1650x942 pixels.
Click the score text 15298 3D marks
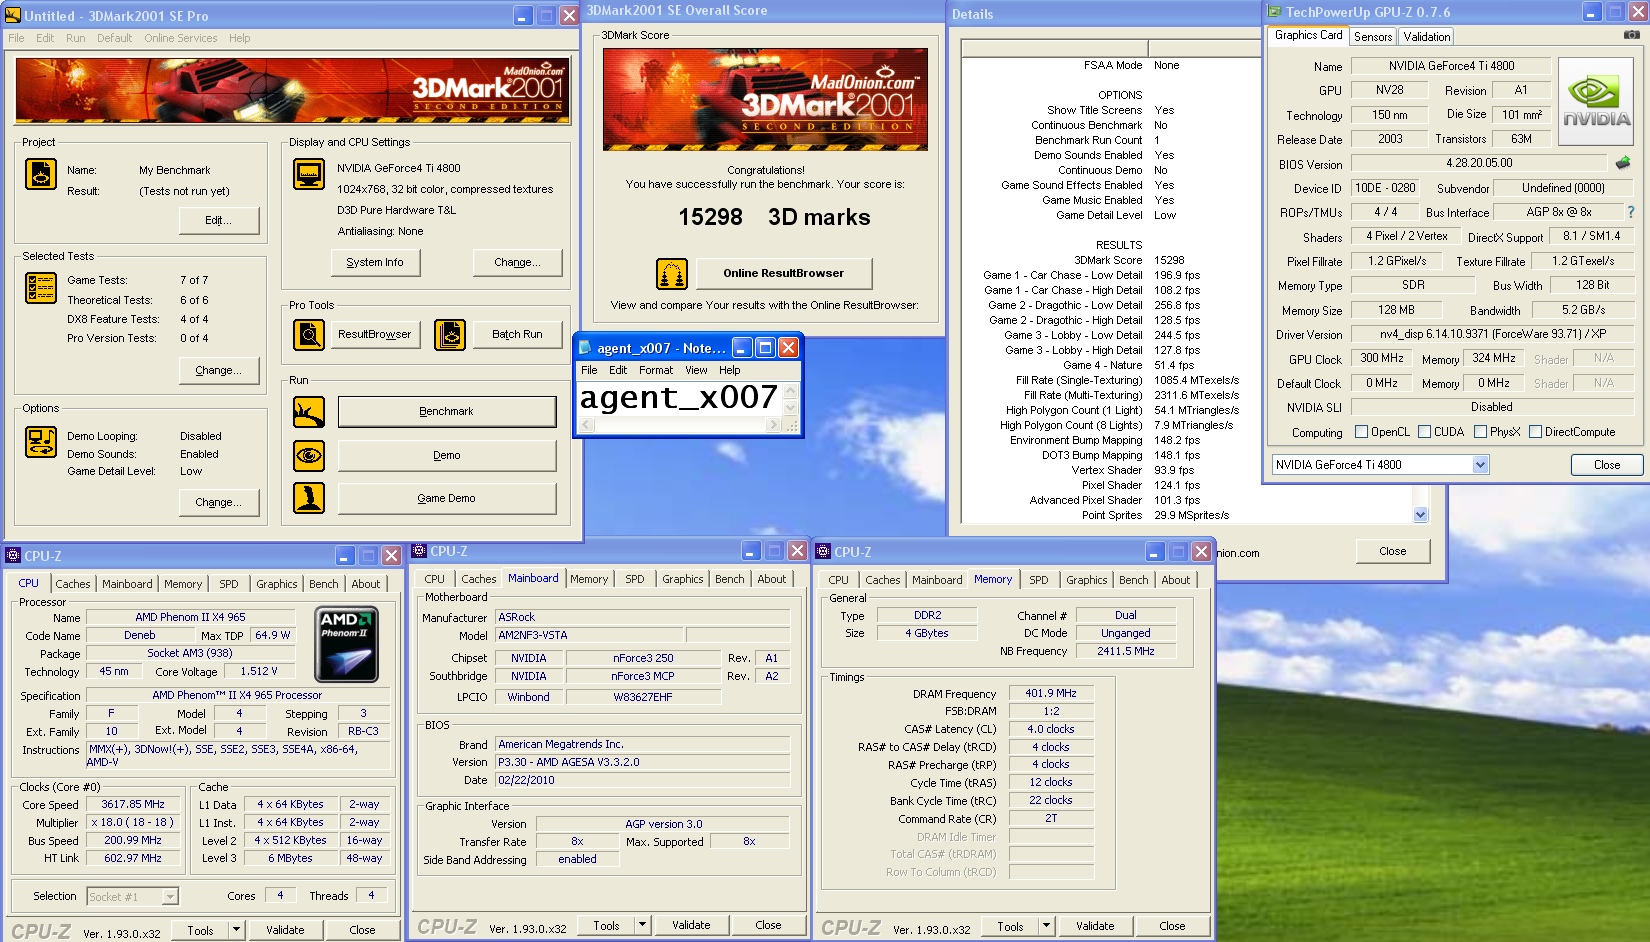click(x=774, y=217)
